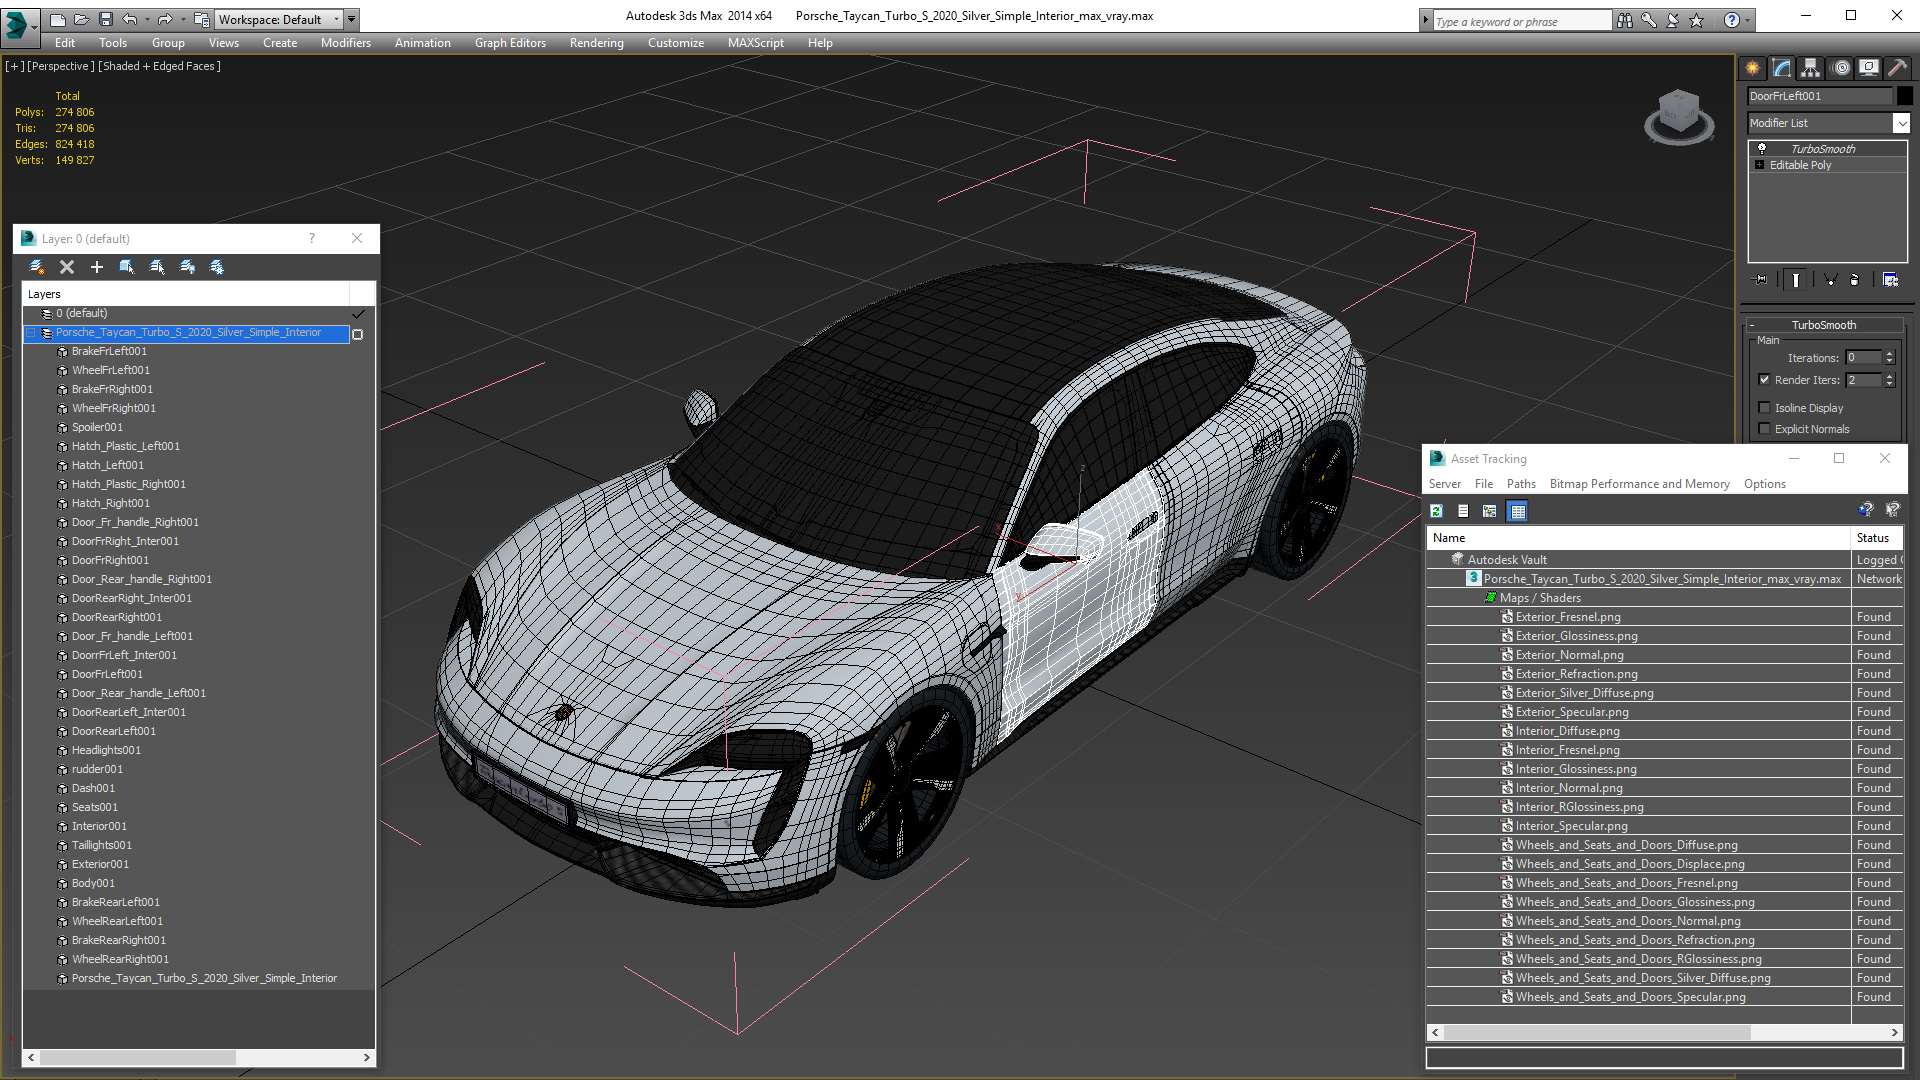Open the help dropdown arrow

(1748, 20)
